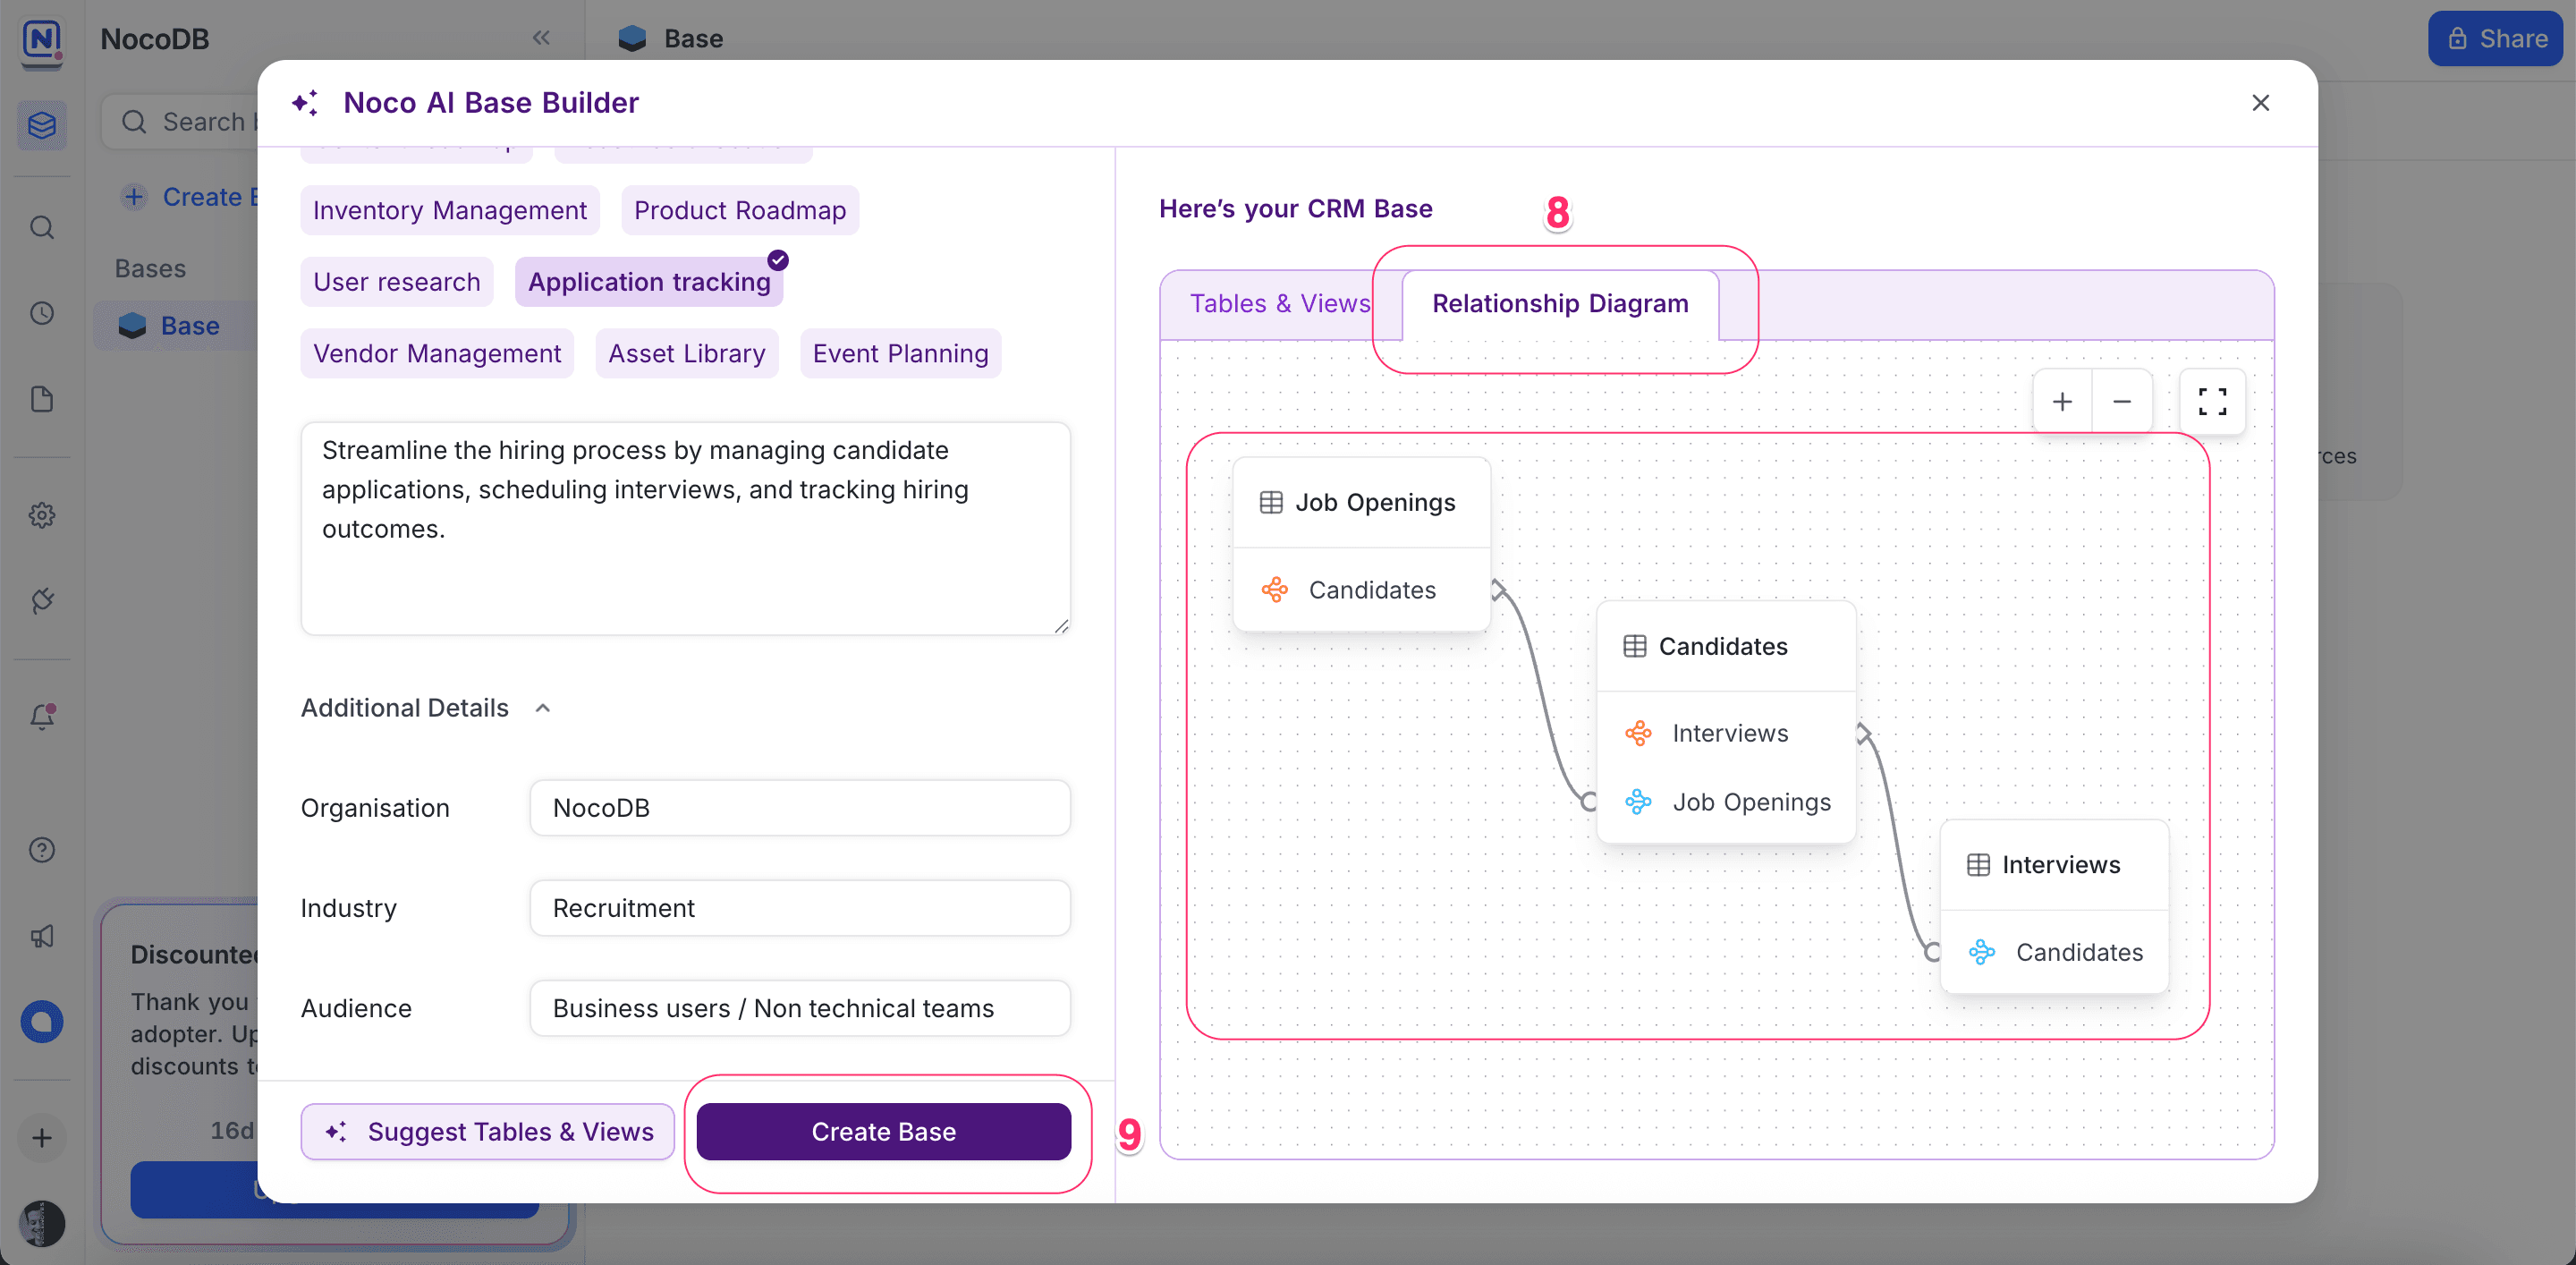
Task: Click the help question mark icon
Action: coord(42,850)
